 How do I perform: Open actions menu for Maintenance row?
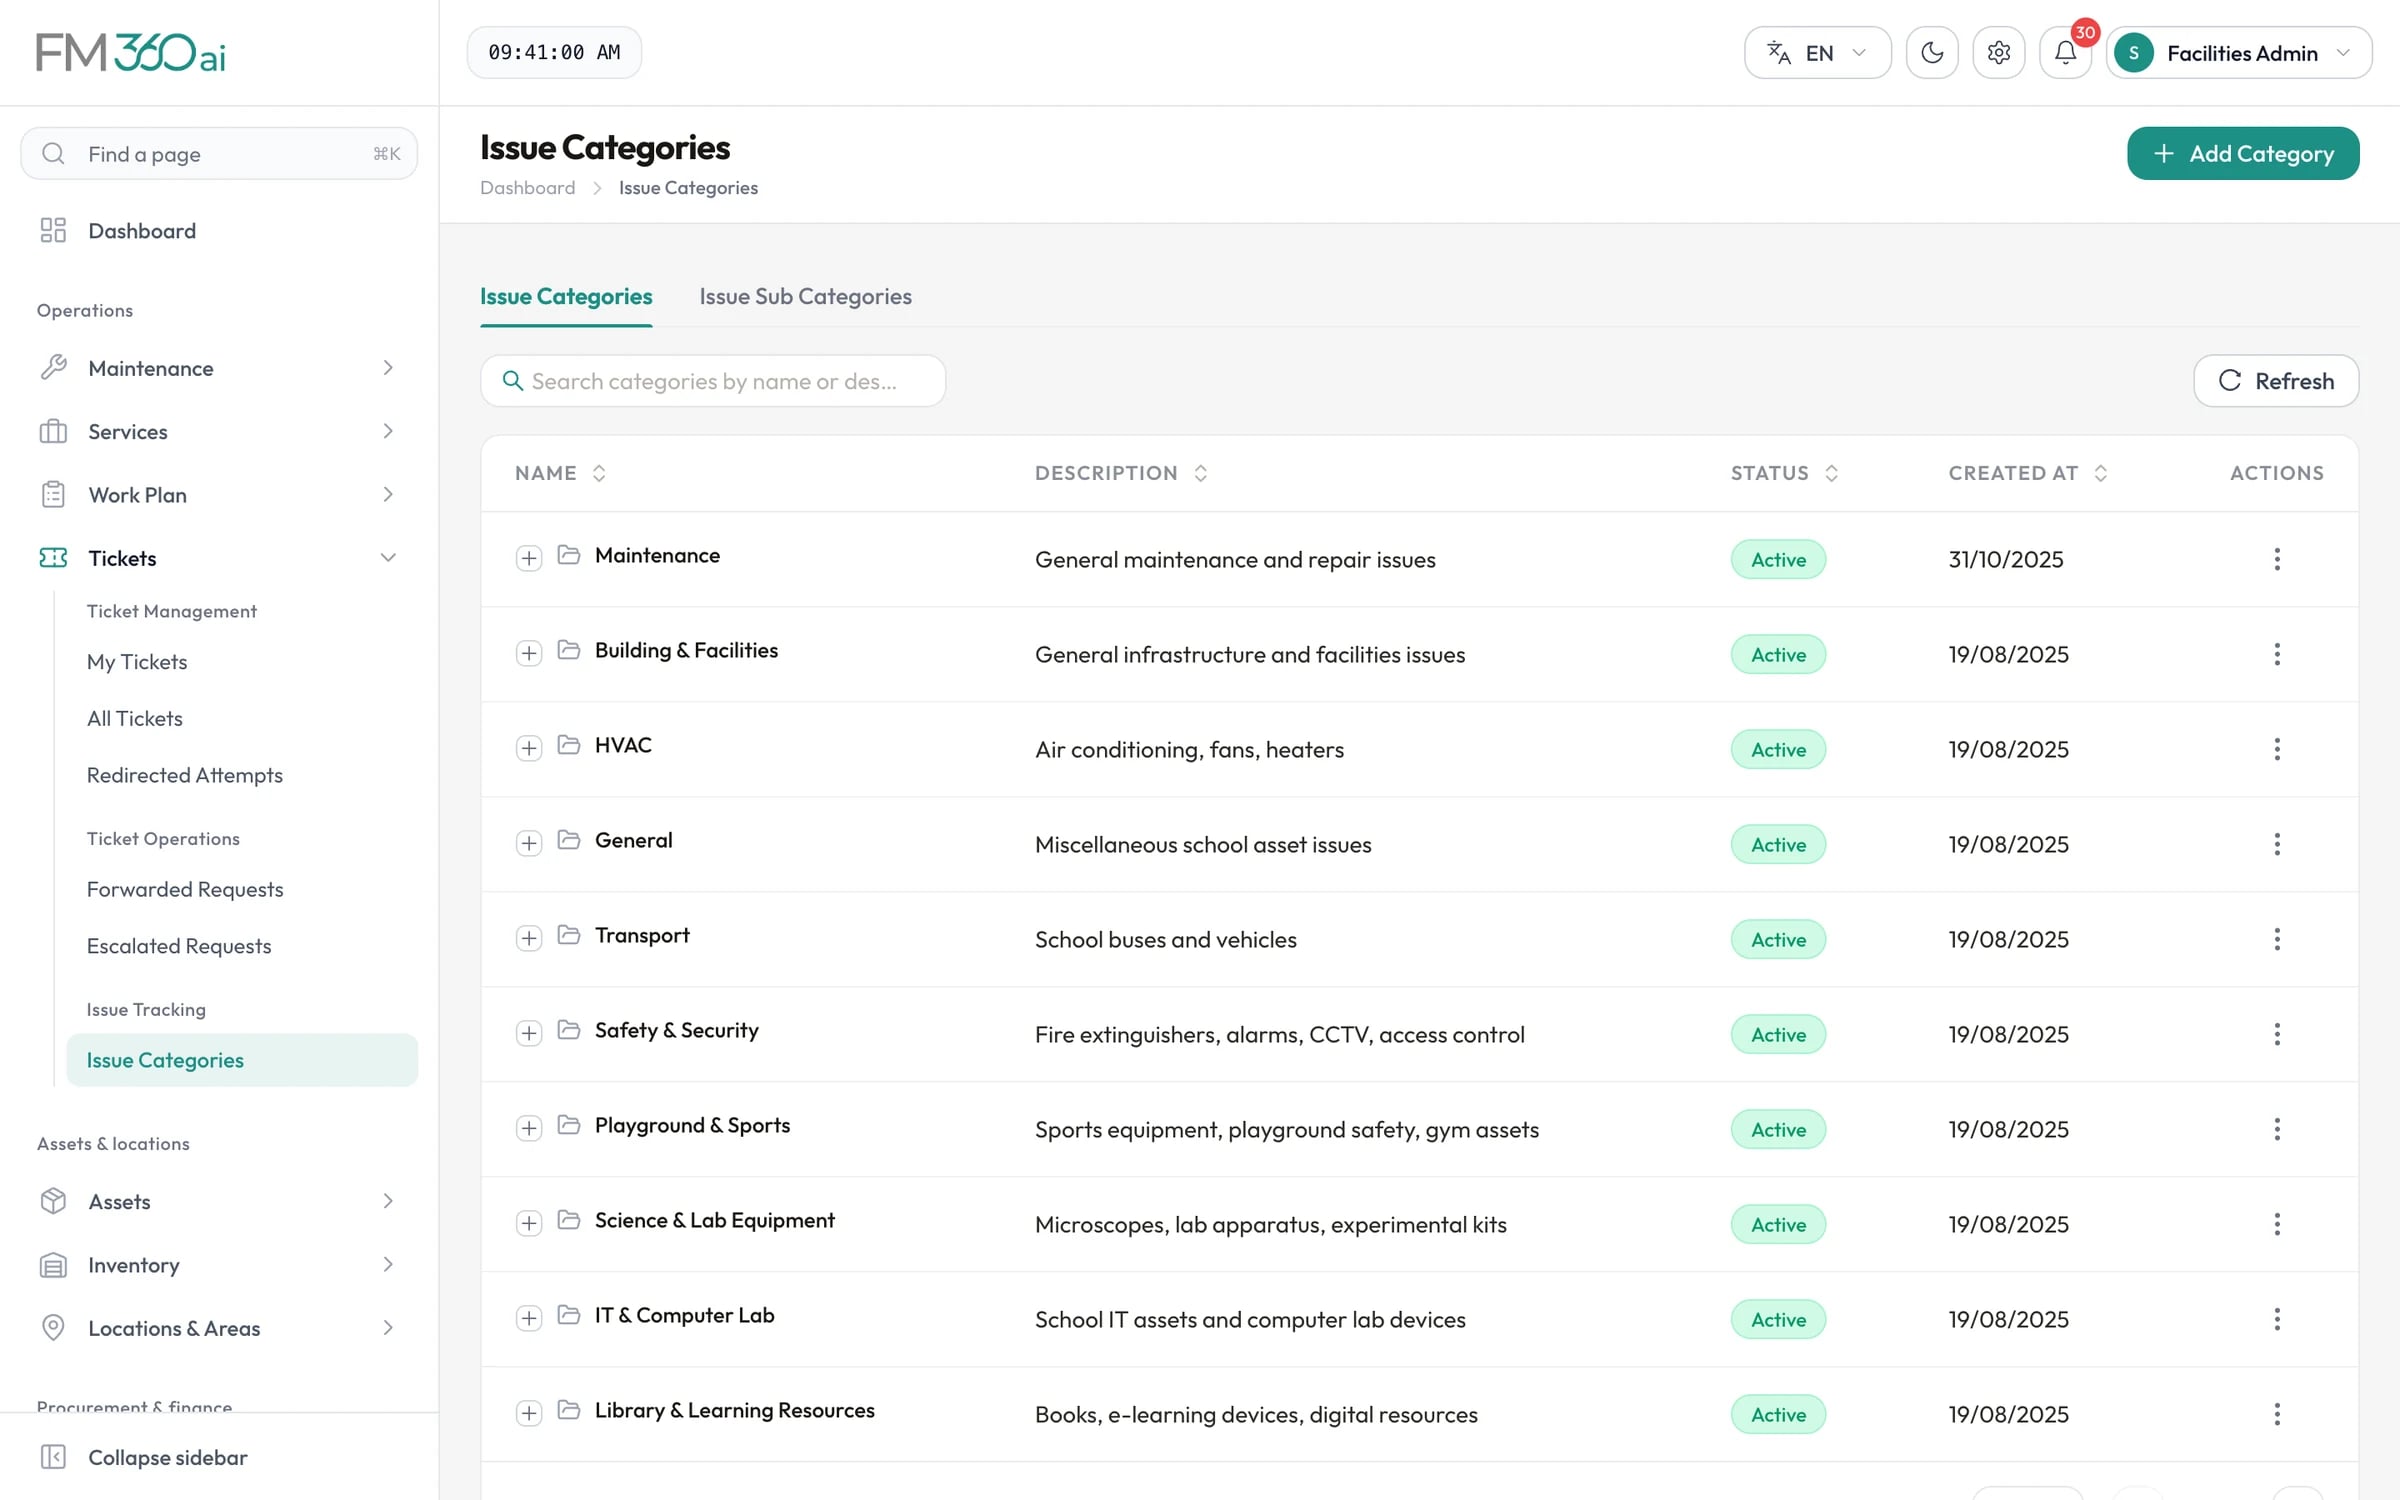[x=2277, y=559]
